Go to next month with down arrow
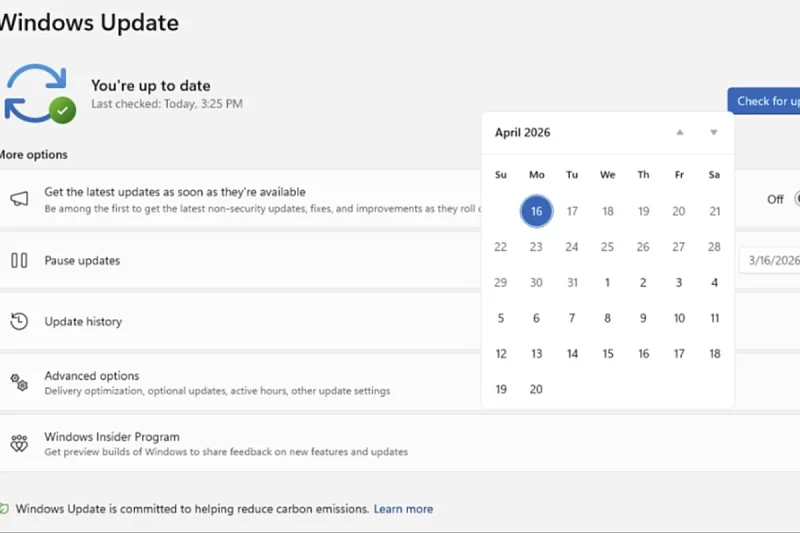Viewport: 800px width, 533px height. pyautogui.click(x=714, y=132)
